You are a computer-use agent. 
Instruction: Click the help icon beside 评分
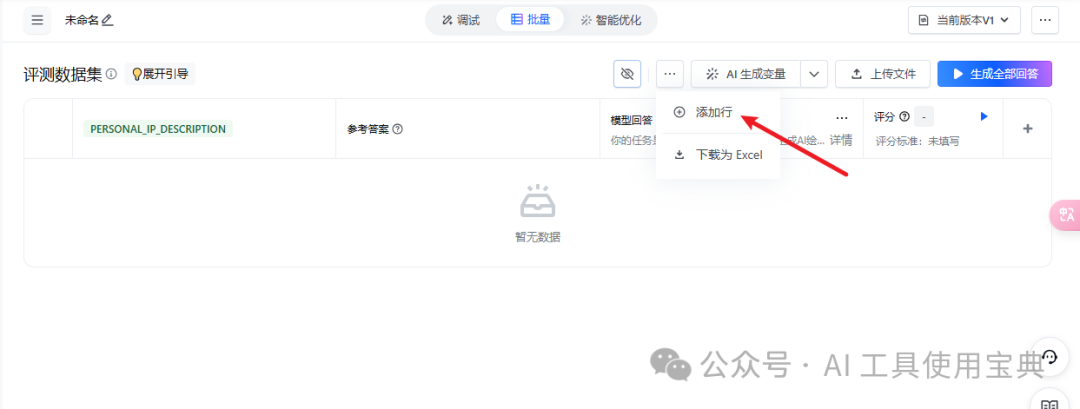904,117
